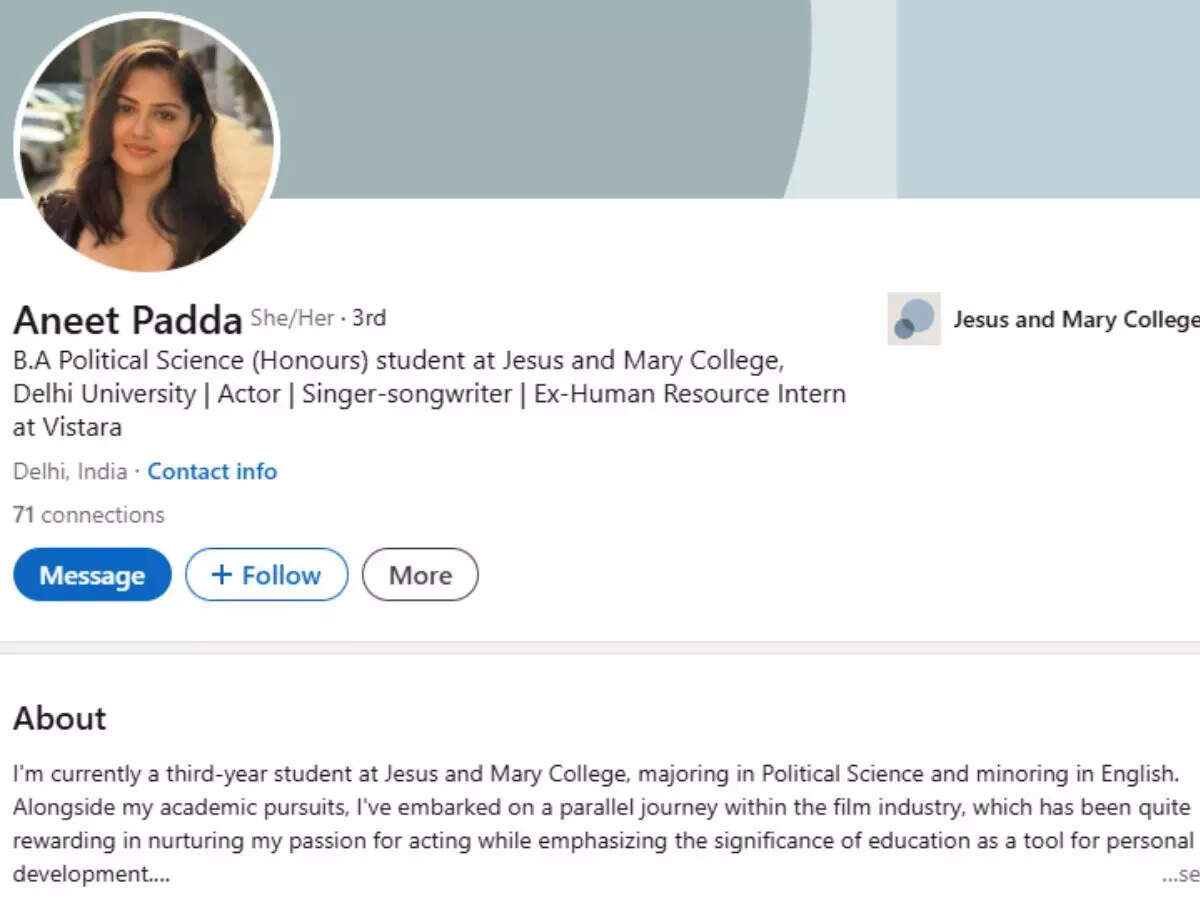Click the profile banner cover image

tap(700, 100)
